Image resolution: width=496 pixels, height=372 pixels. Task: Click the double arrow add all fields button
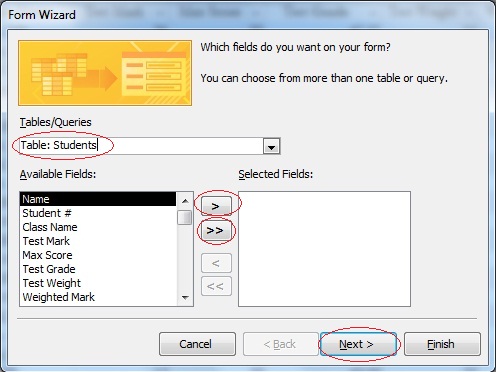coord(216,230)
